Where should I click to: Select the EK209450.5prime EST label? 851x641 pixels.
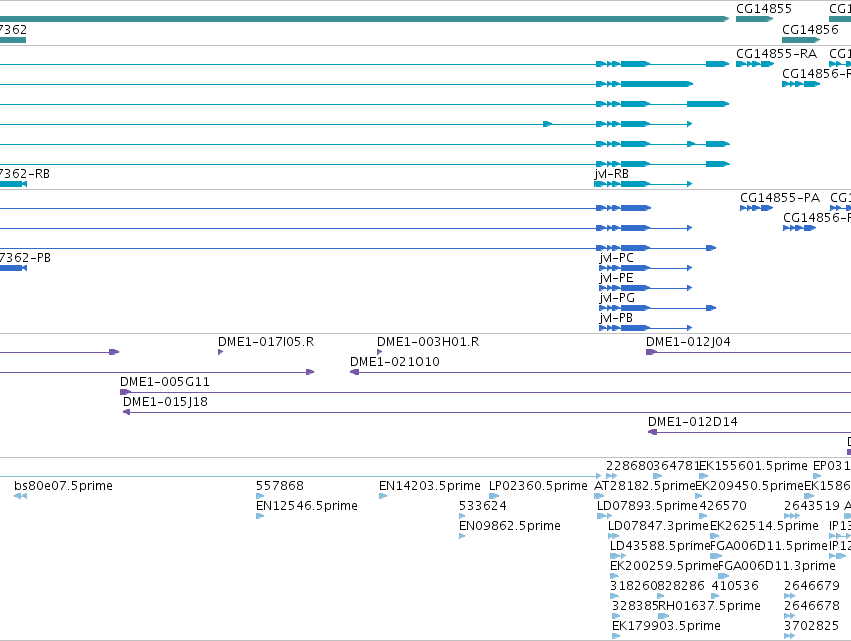pyautogui.click(x=749, y=486)
